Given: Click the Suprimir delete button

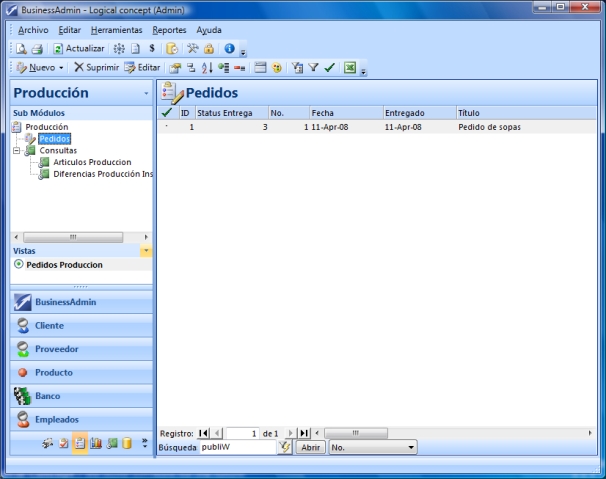Looking at the screenshot, I should tap(96, 67).
